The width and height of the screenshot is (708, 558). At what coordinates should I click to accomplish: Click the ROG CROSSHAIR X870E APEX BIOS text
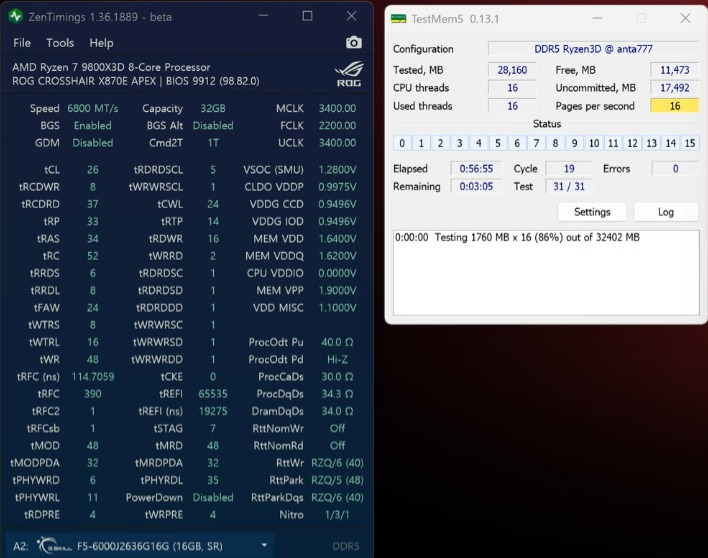[135, 81]
